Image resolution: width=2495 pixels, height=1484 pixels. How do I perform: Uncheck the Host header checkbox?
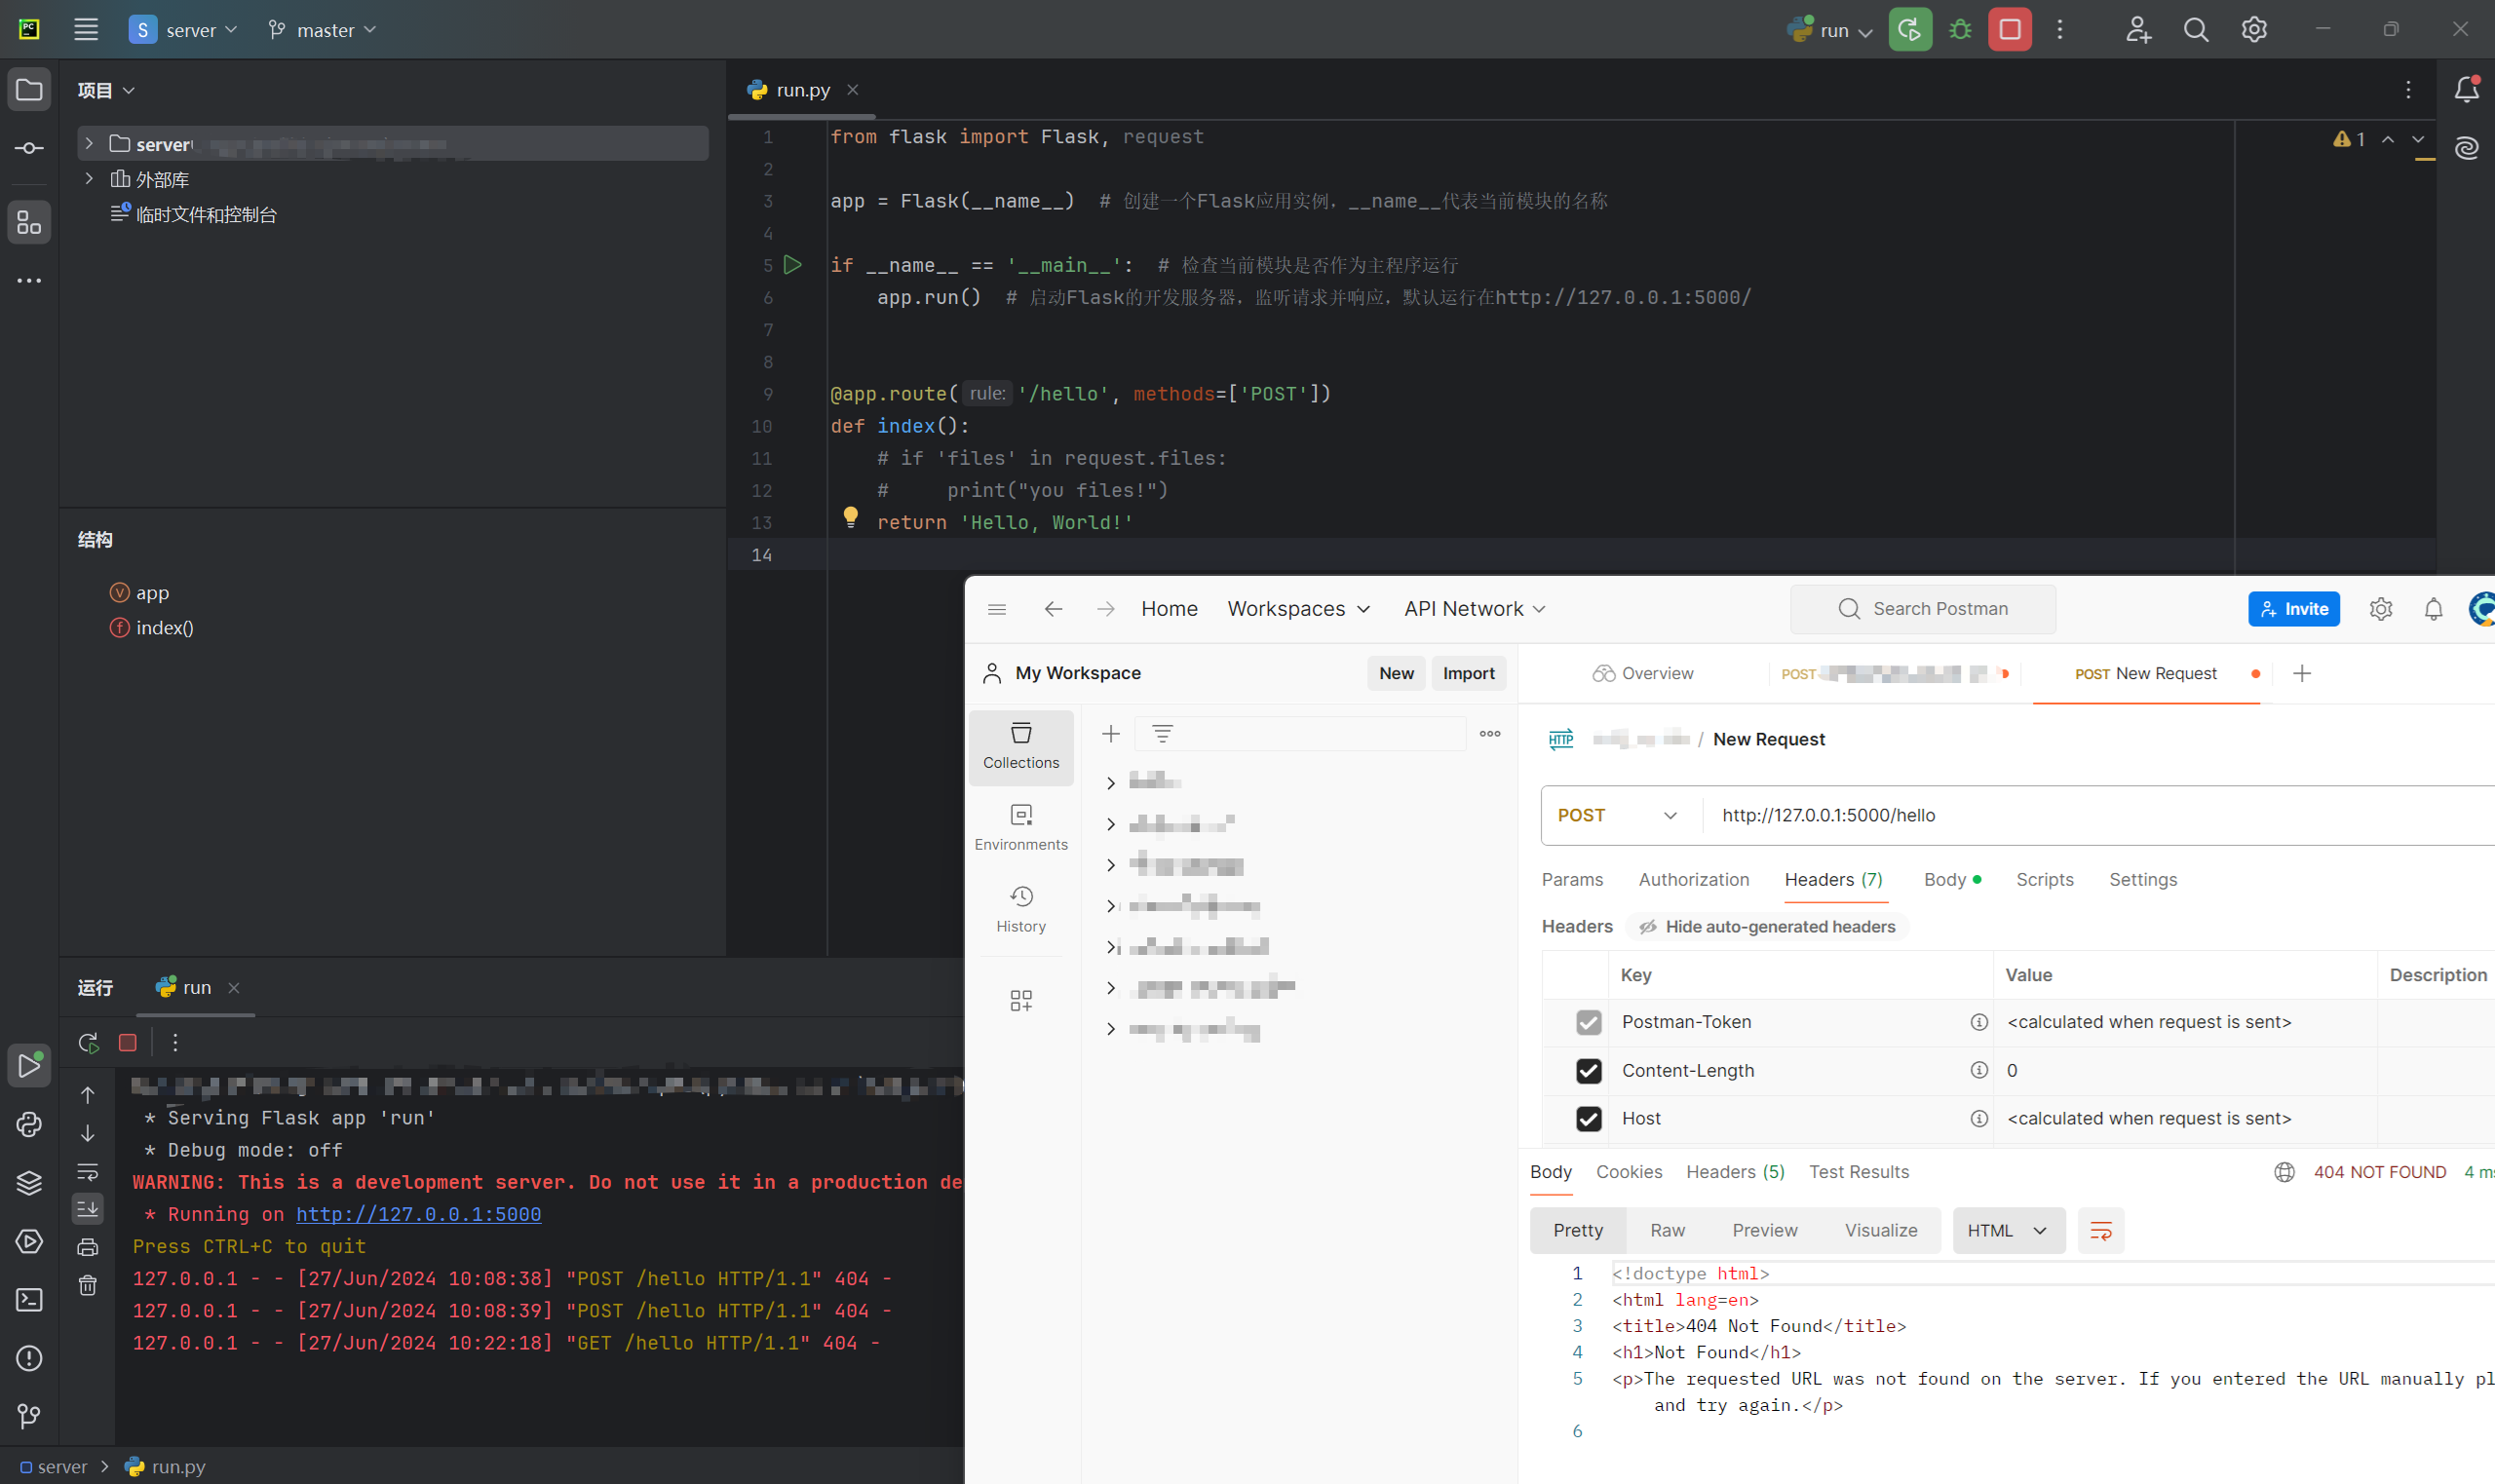coord(1588,1118)
